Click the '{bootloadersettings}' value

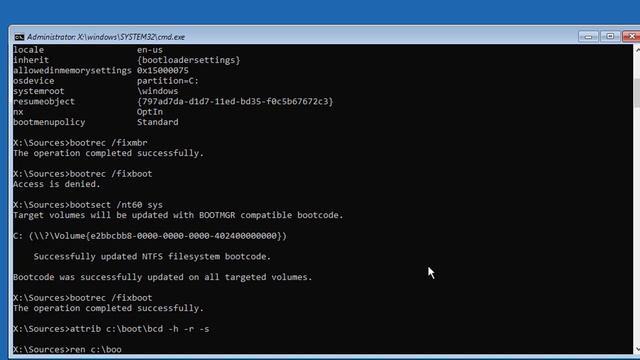[x=189, y=60]
